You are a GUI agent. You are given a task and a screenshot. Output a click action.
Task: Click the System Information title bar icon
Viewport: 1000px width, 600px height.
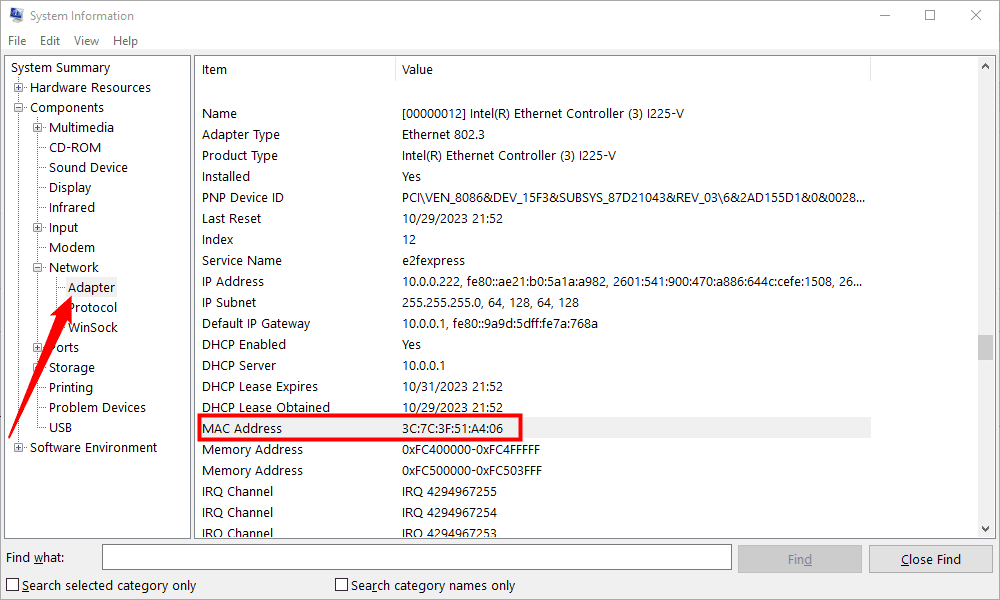[x=14, y=15]
